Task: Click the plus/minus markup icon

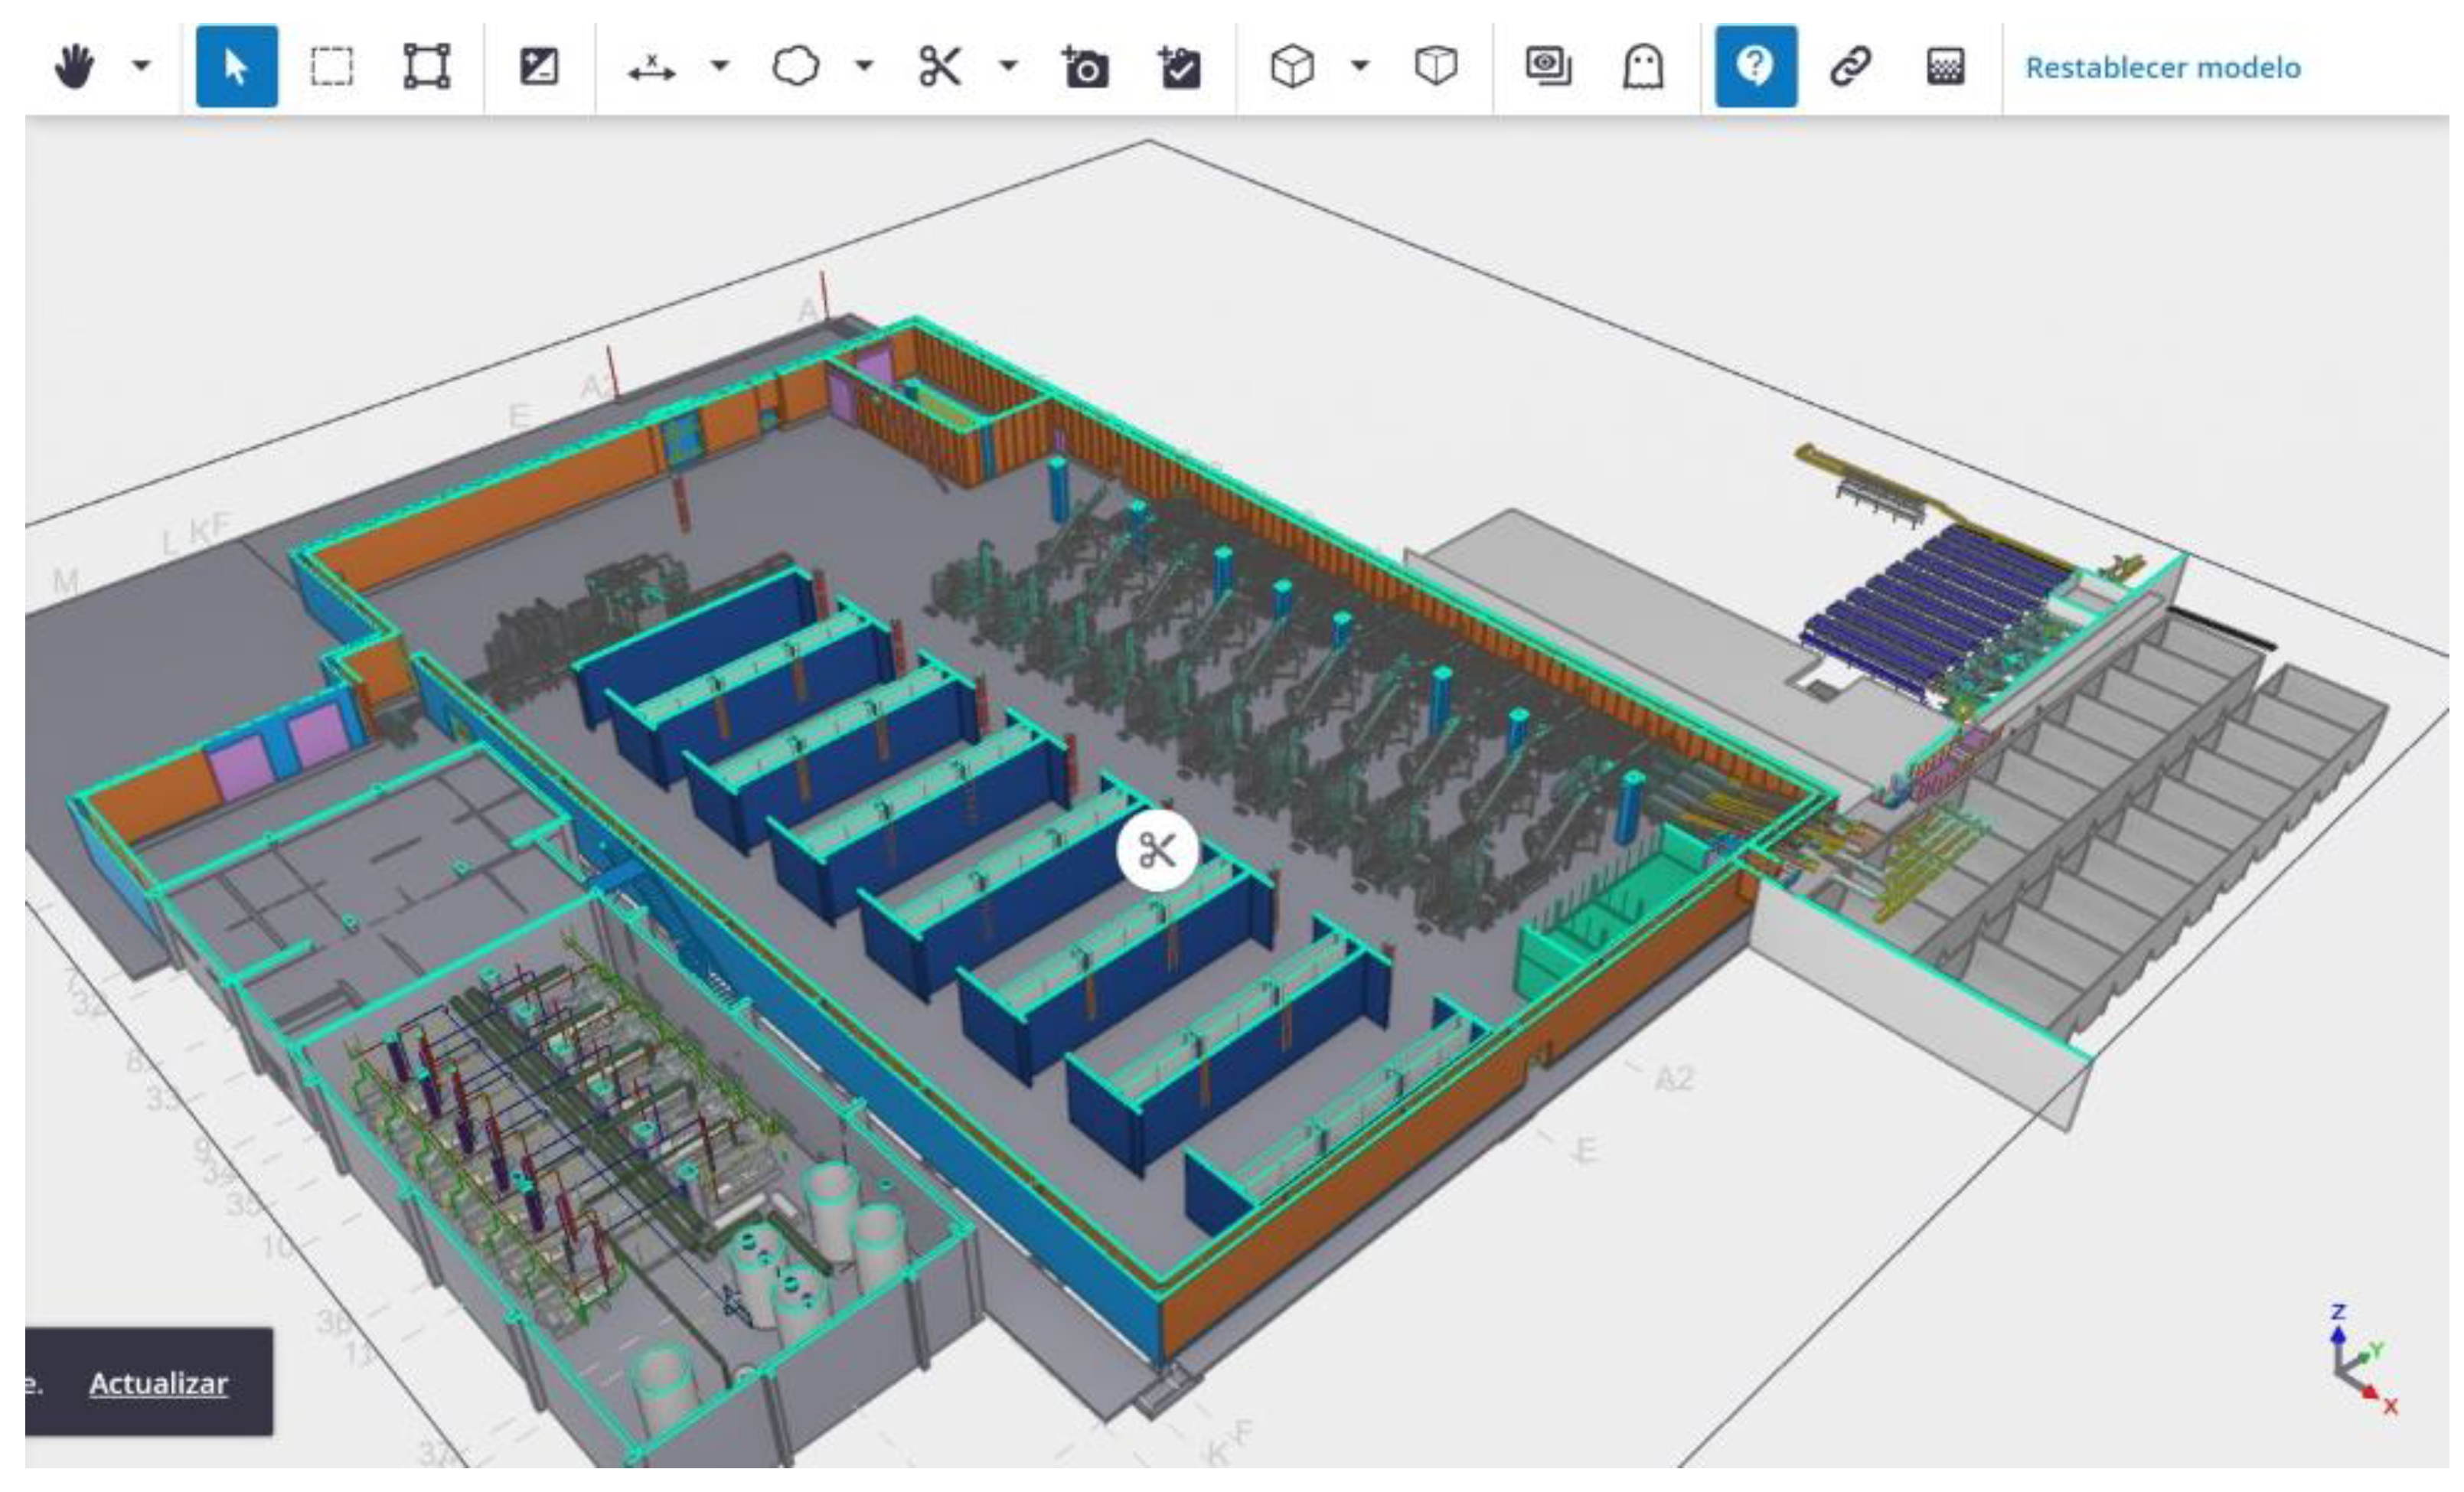Action: click(x=539, y=67)
